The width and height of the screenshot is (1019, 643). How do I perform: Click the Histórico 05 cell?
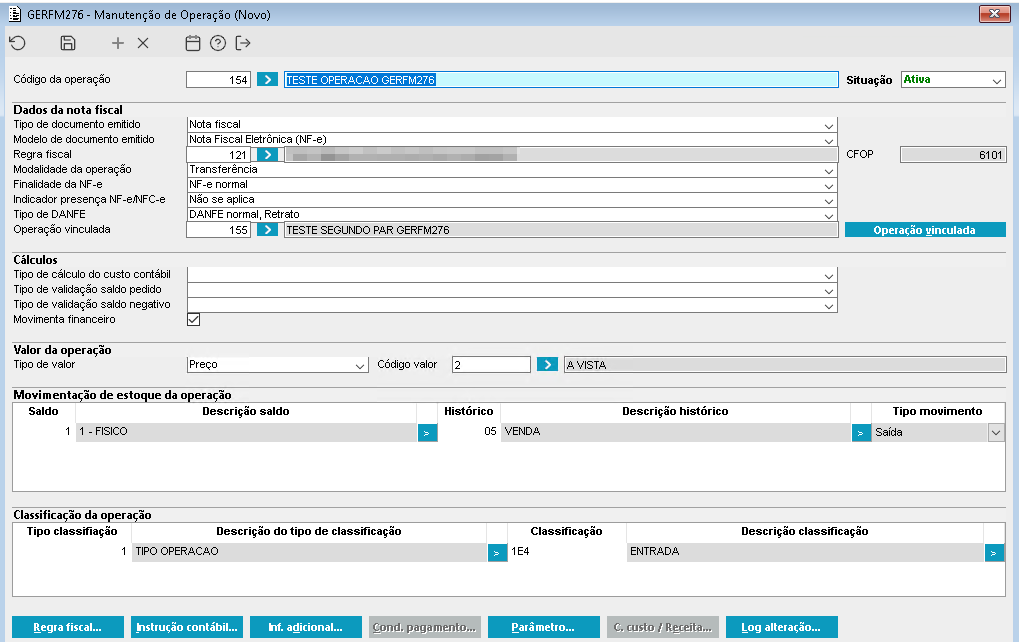(469, 432)
